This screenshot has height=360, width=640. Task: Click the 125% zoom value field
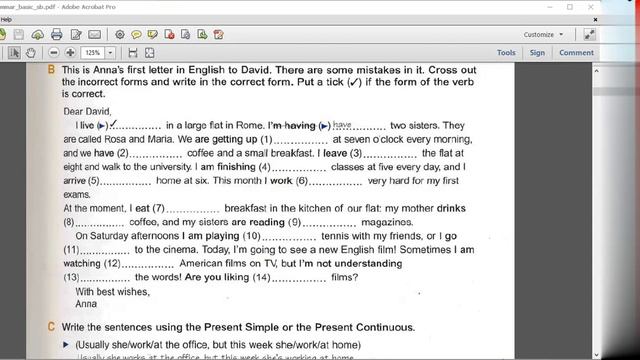[93, 53]
